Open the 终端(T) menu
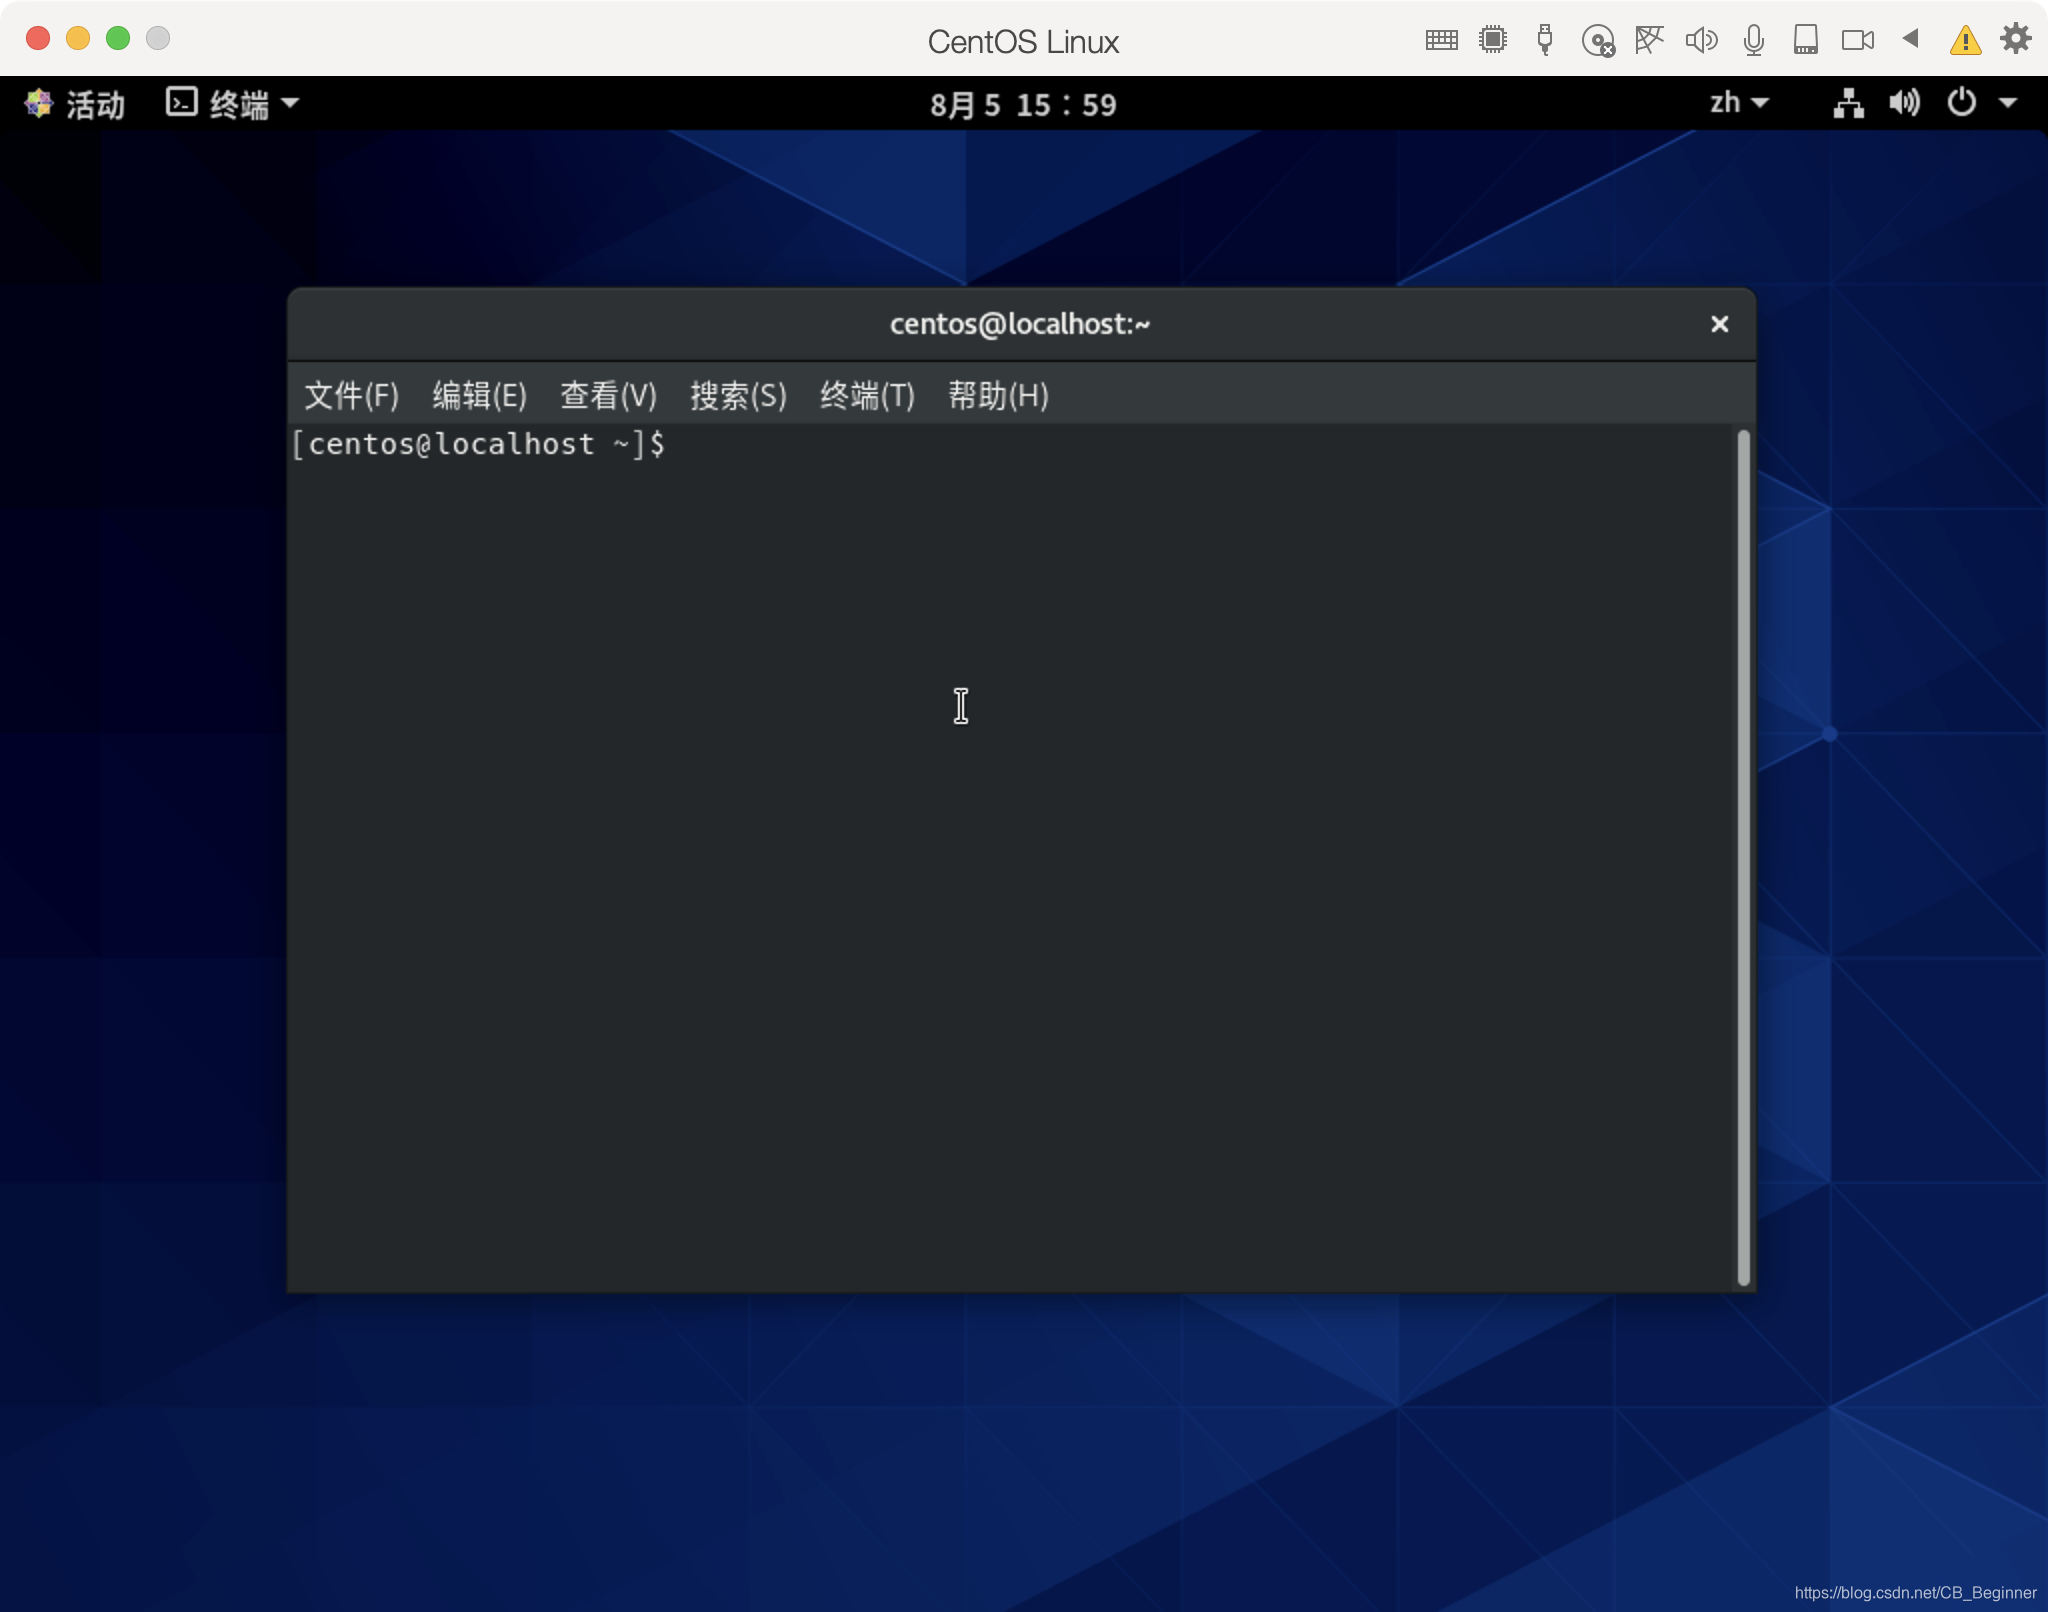 pyautogui.click(x=867, y=396)
